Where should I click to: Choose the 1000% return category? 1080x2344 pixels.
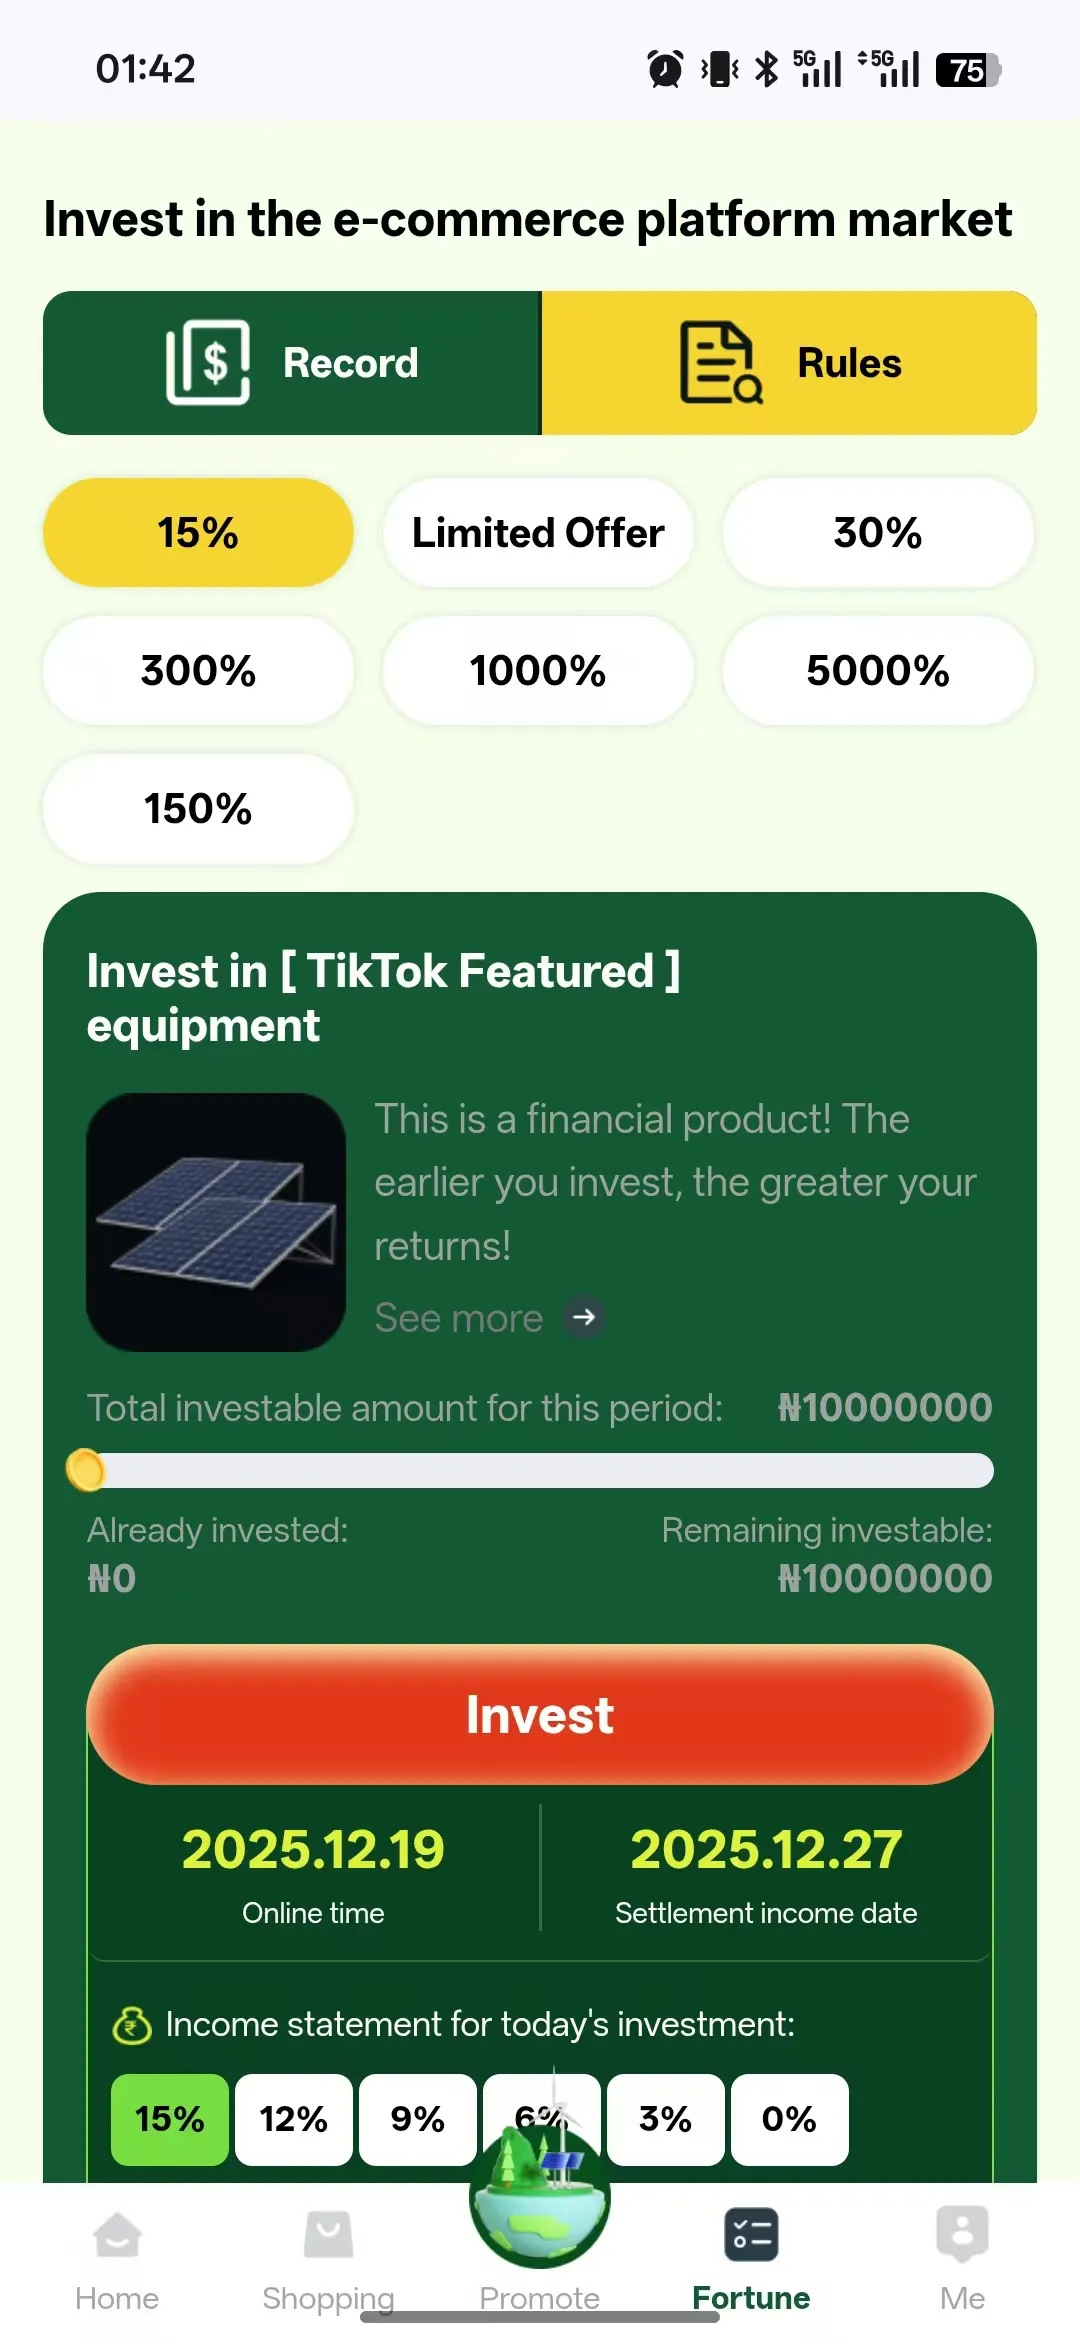click(538, 670)
